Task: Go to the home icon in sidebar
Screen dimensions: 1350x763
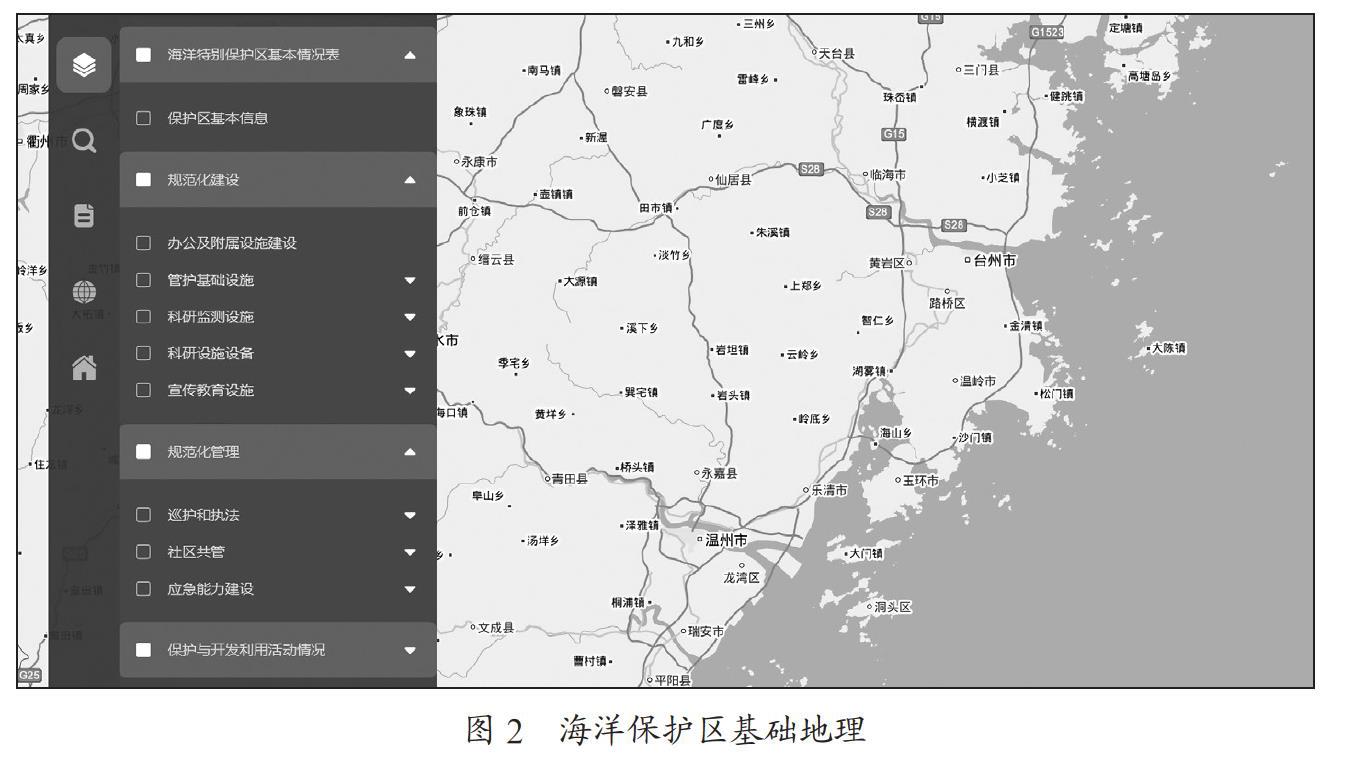Action: (85, 368)
